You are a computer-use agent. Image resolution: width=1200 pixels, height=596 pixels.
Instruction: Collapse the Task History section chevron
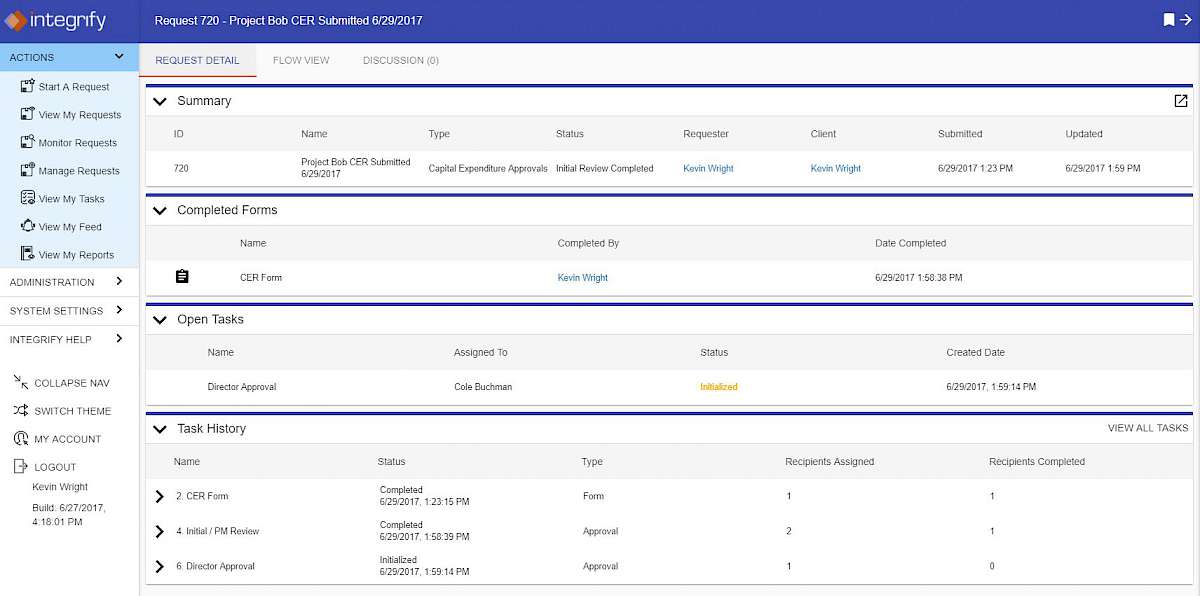[x=159, y=428]
